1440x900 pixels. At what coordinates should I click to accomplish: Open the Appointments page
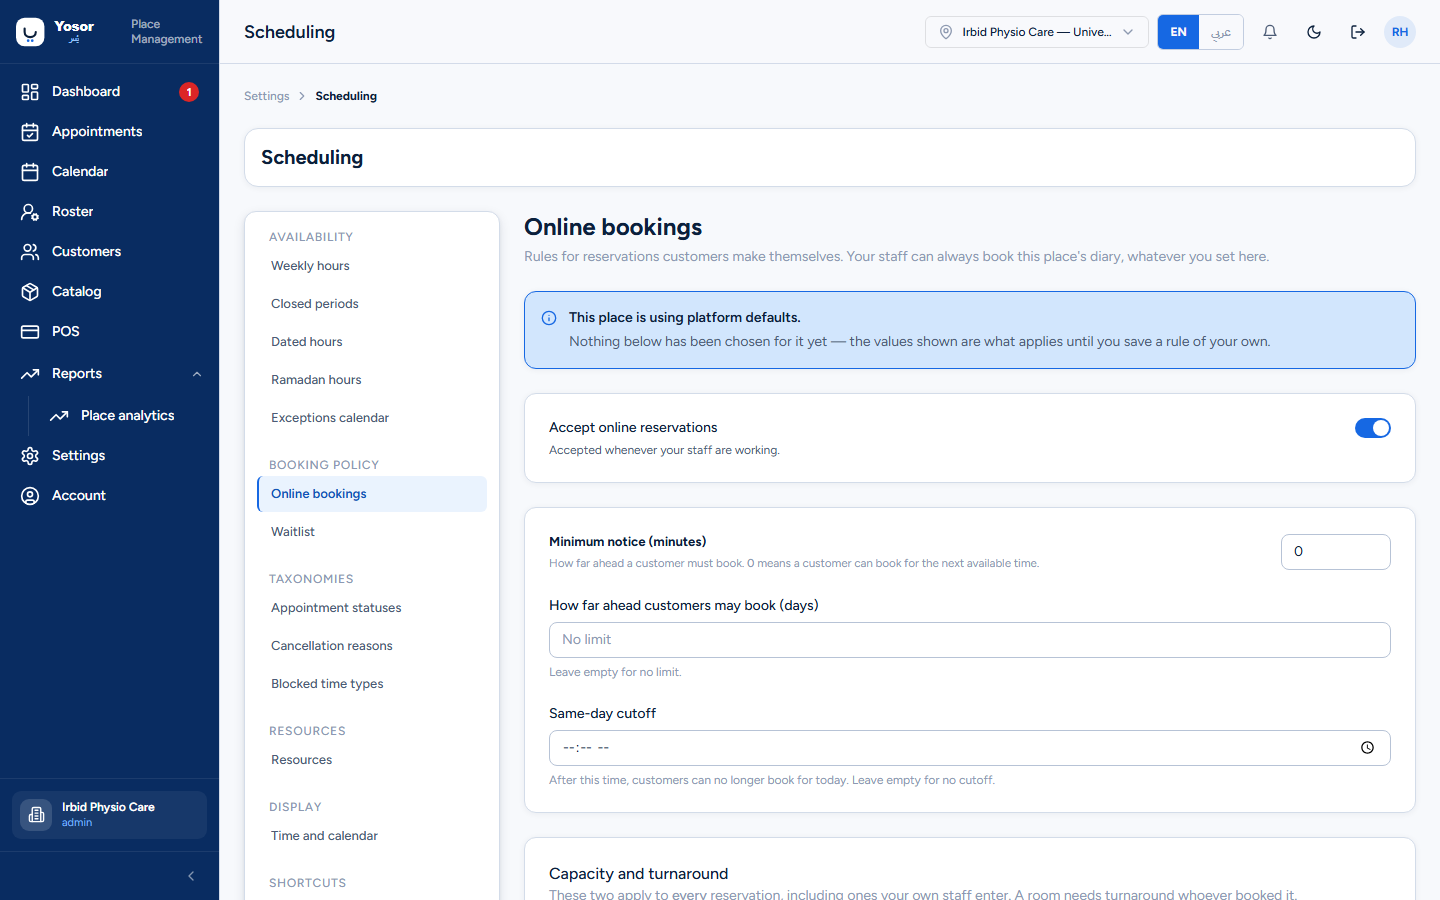click(109, 132)
